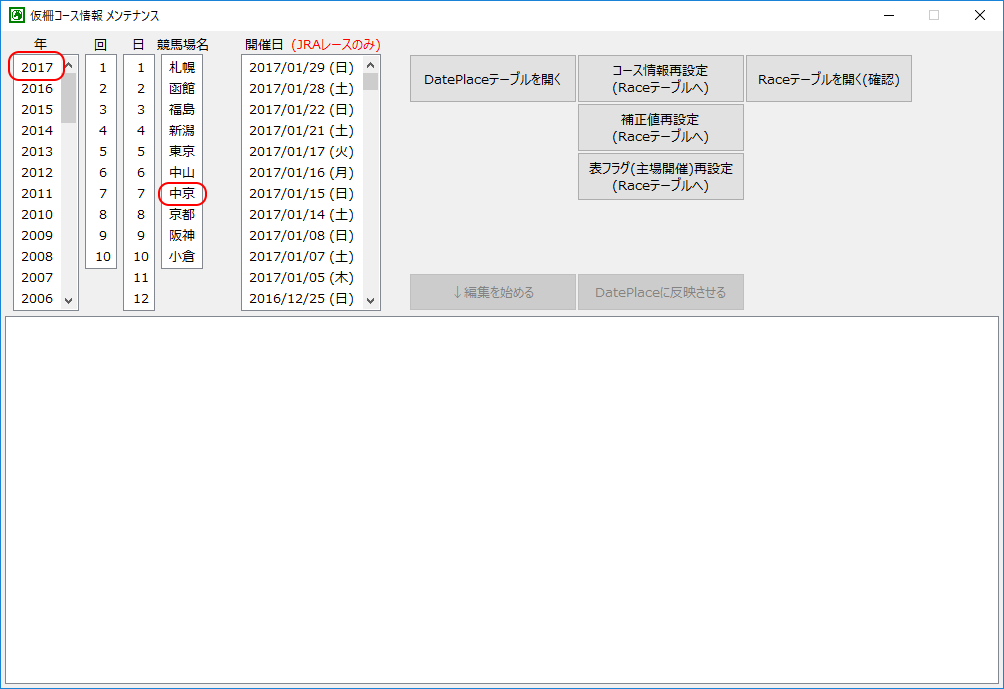
Task: Select 函館 racecourse
Action: 182,88
